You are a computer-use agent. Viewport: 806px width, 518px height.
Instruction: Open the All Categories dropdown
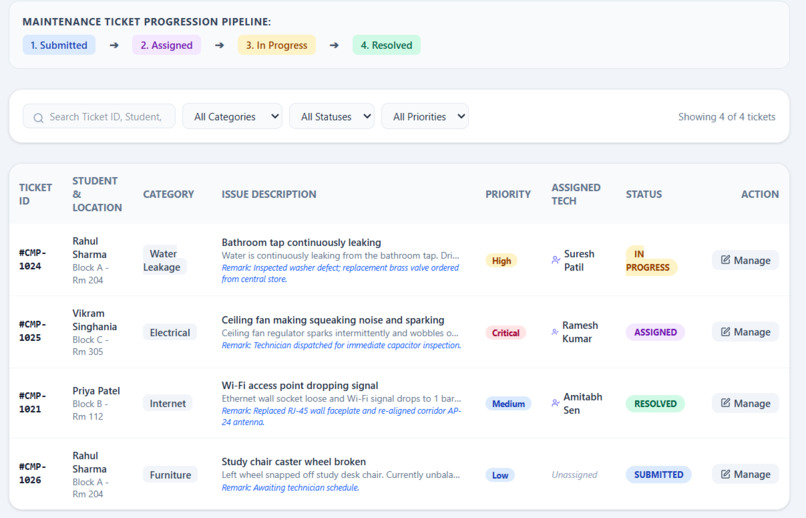click(x=232, y=117)
